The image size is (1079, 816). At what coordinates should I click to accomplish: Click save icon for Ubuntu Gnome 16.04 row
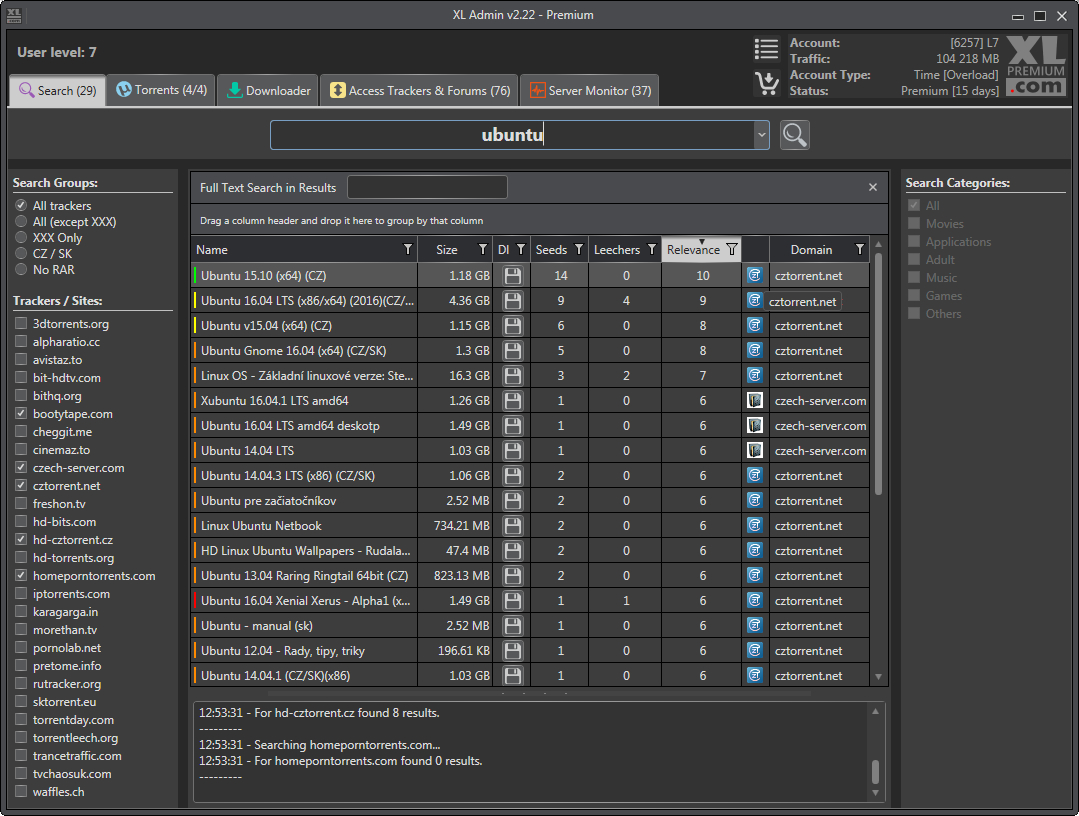(512, 351)
